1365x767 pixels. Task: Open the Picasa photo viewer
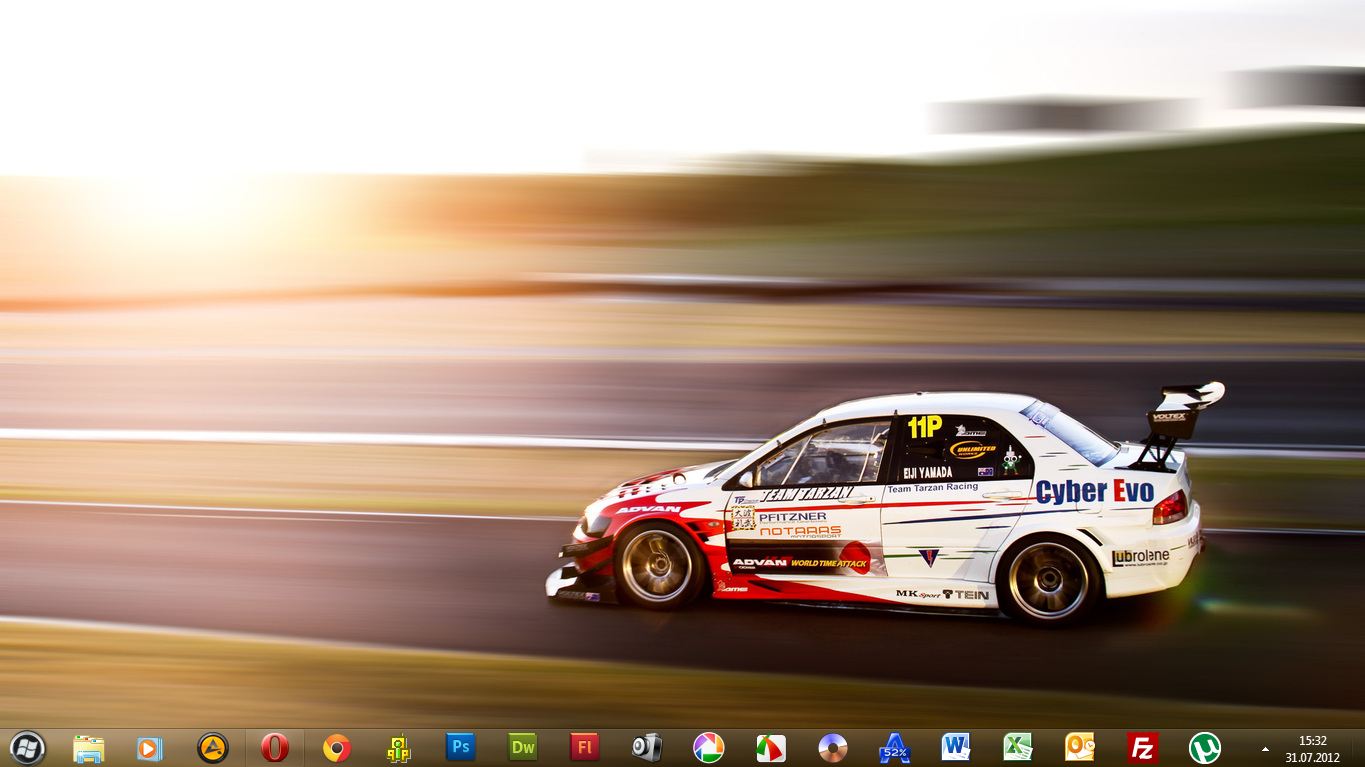point(708,748)
